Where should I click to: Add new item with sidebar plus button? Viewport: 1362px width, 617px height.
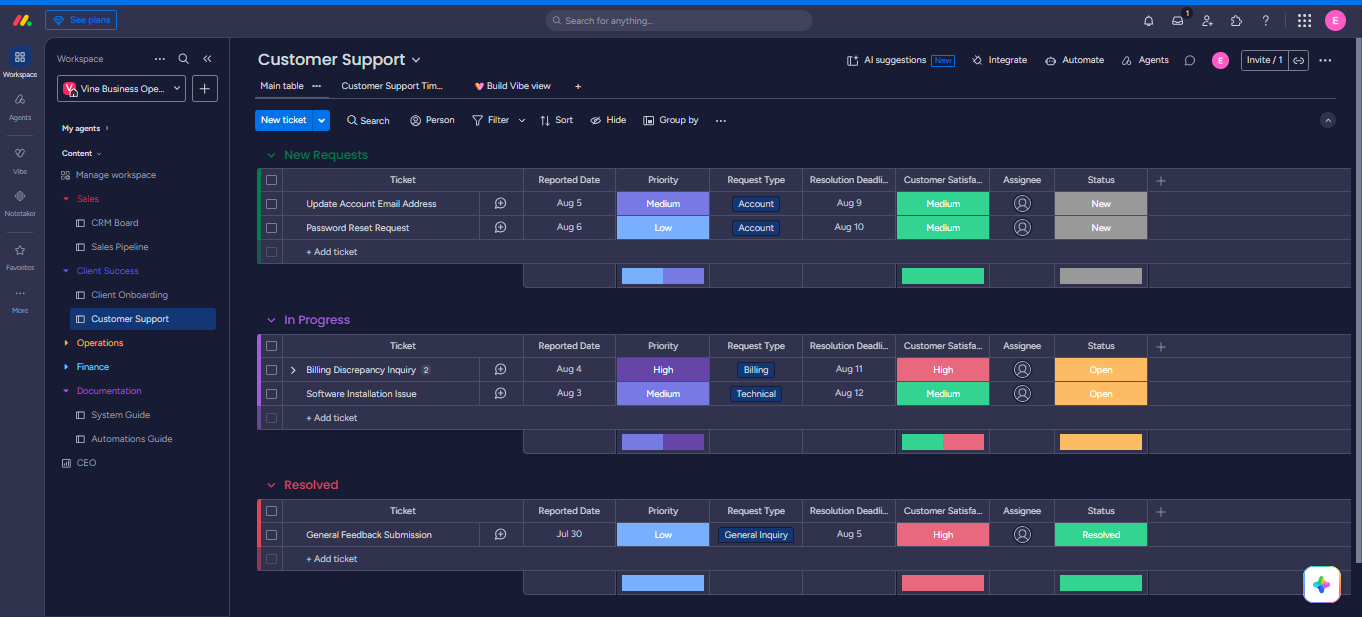(x=204, y=88)
